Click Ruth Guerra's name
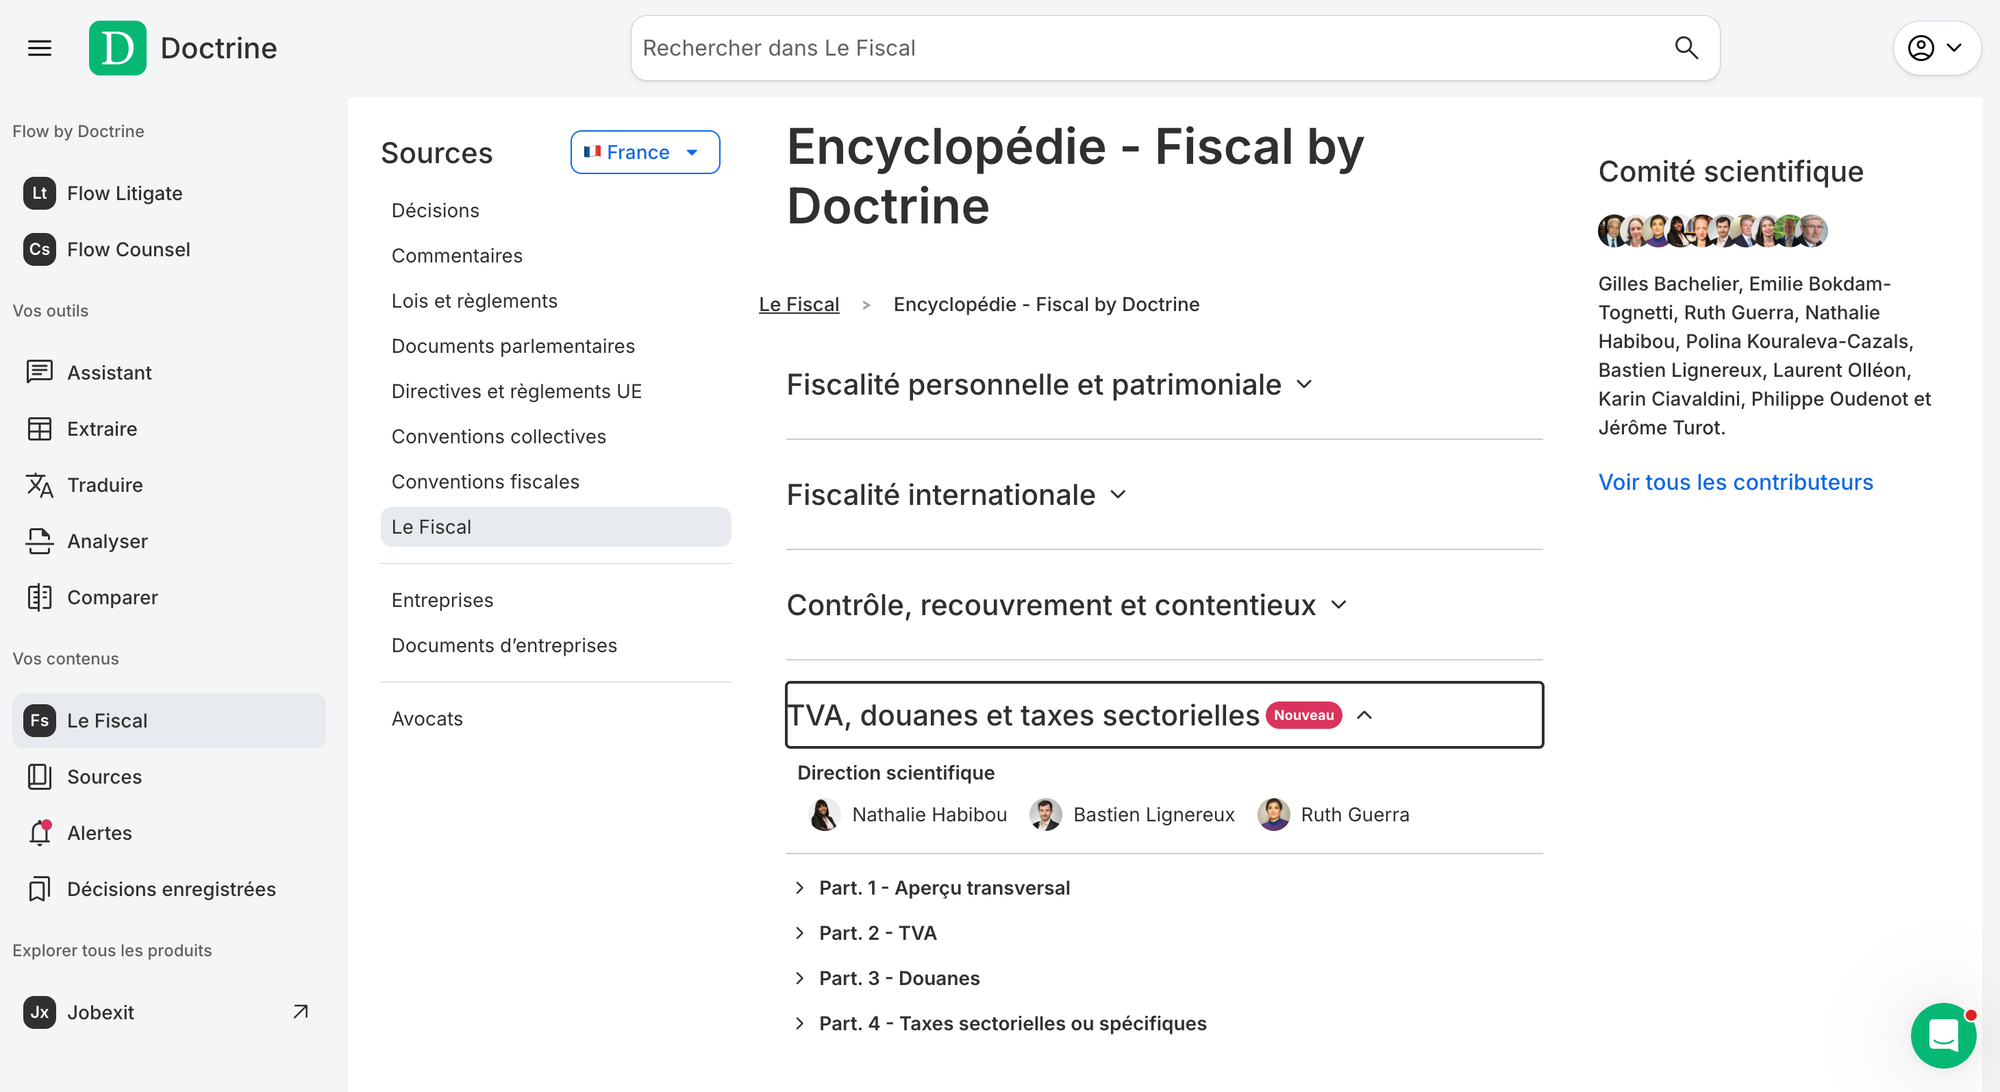Screen dimensions: 2000x1092 click(x=1355, y=815)
